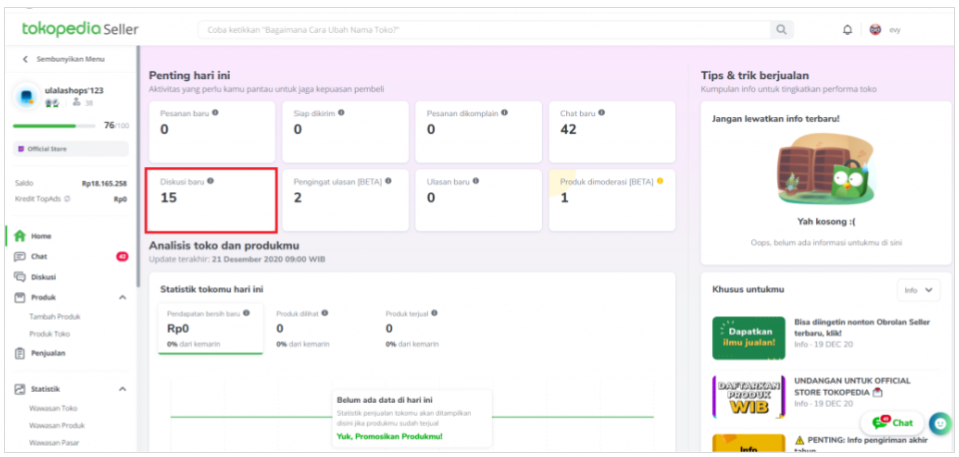
Task: Click the tokopedia Seller logo
Action: coord(80,29)
